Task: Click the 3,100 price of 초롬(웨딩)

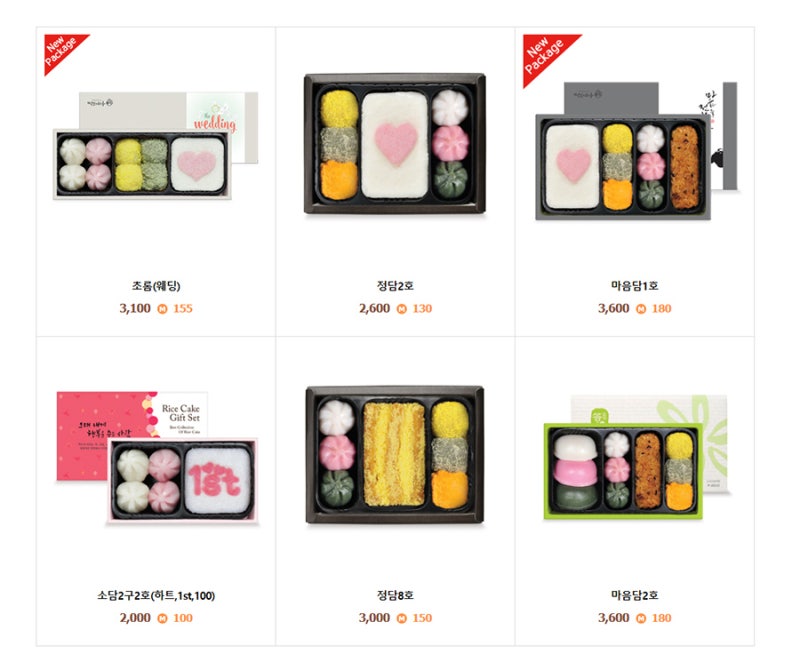Action: click(135, 308)
